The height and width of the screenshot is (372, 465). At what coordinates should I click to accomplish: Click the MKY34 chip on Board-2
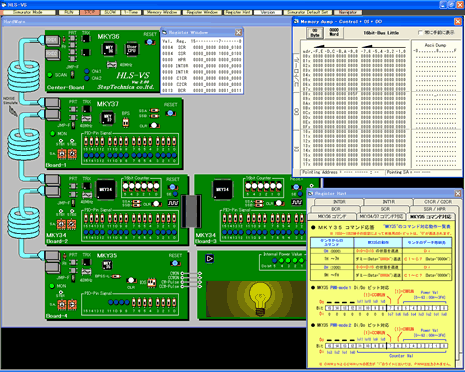tap(106, 189)
